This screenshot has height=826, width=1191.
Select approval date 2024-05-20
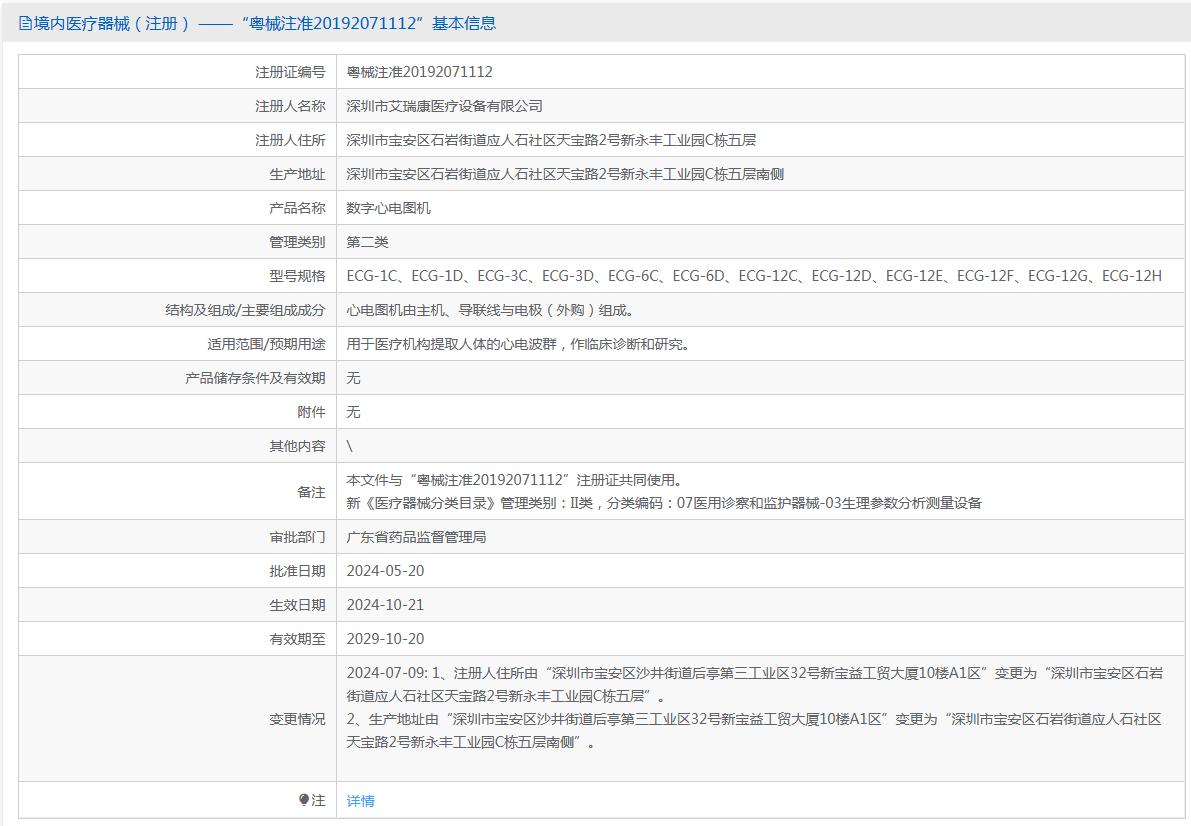click(385, 571)
